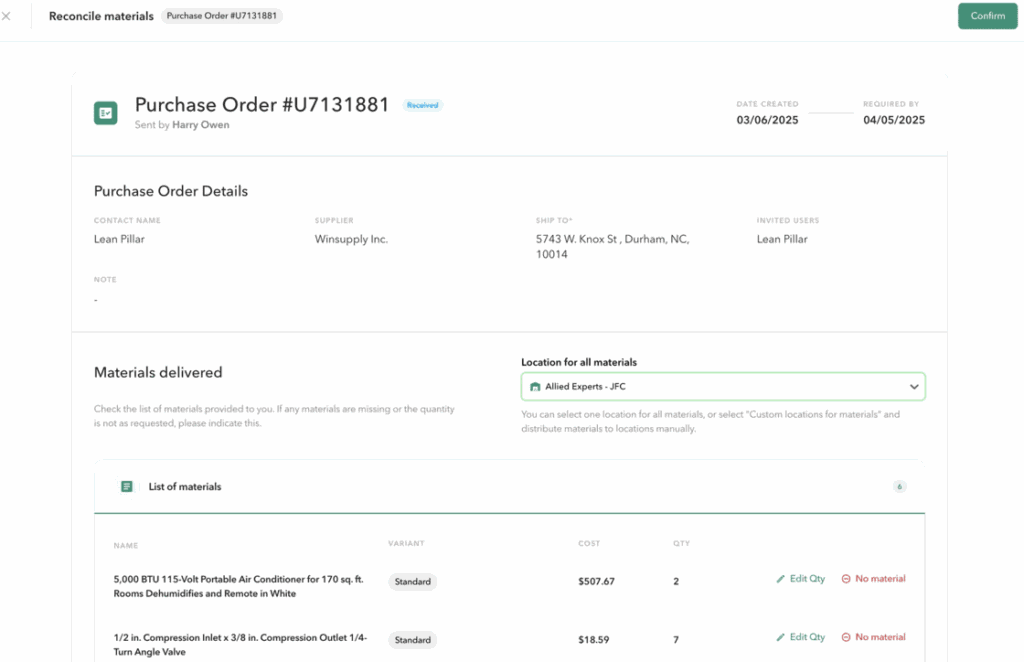
Task: Click Standard variant tag for Angle Valve
Action: (413, 640)
